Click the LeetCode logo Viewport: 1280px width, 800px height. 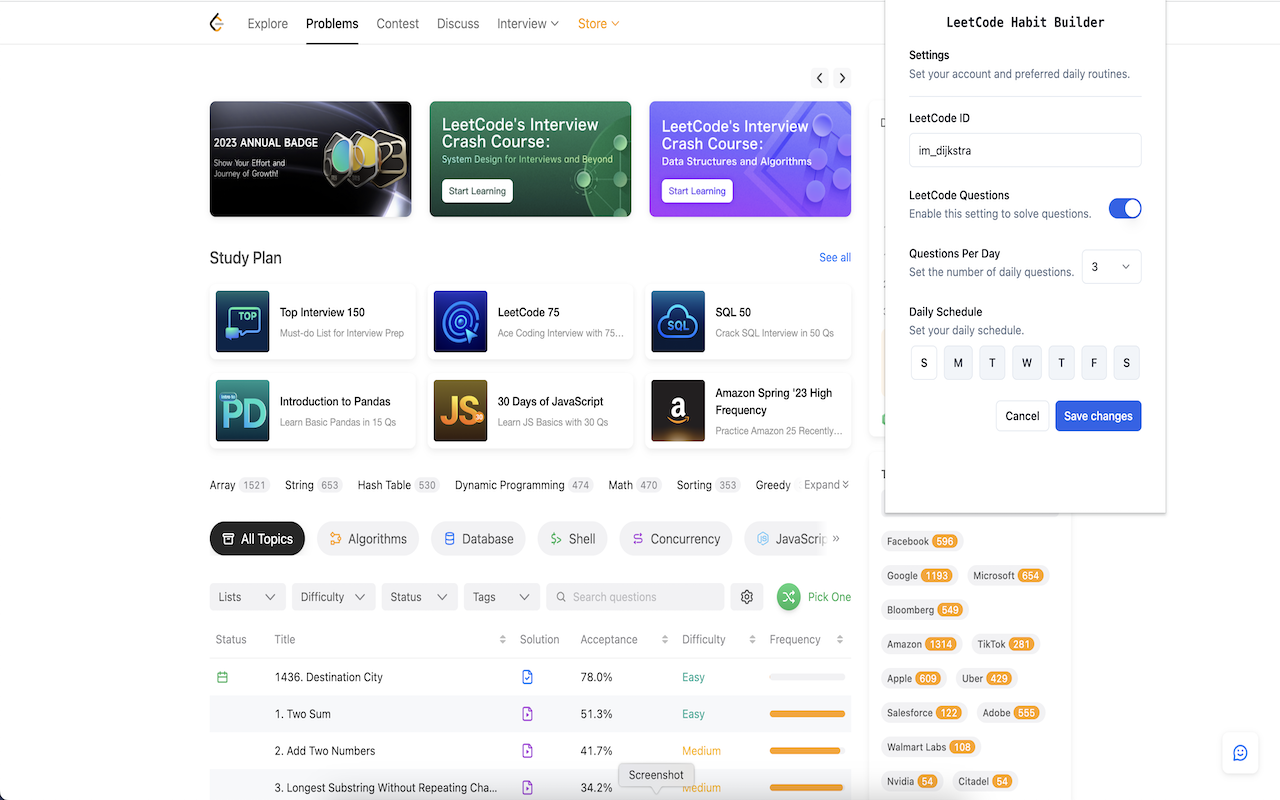point(216,22)
